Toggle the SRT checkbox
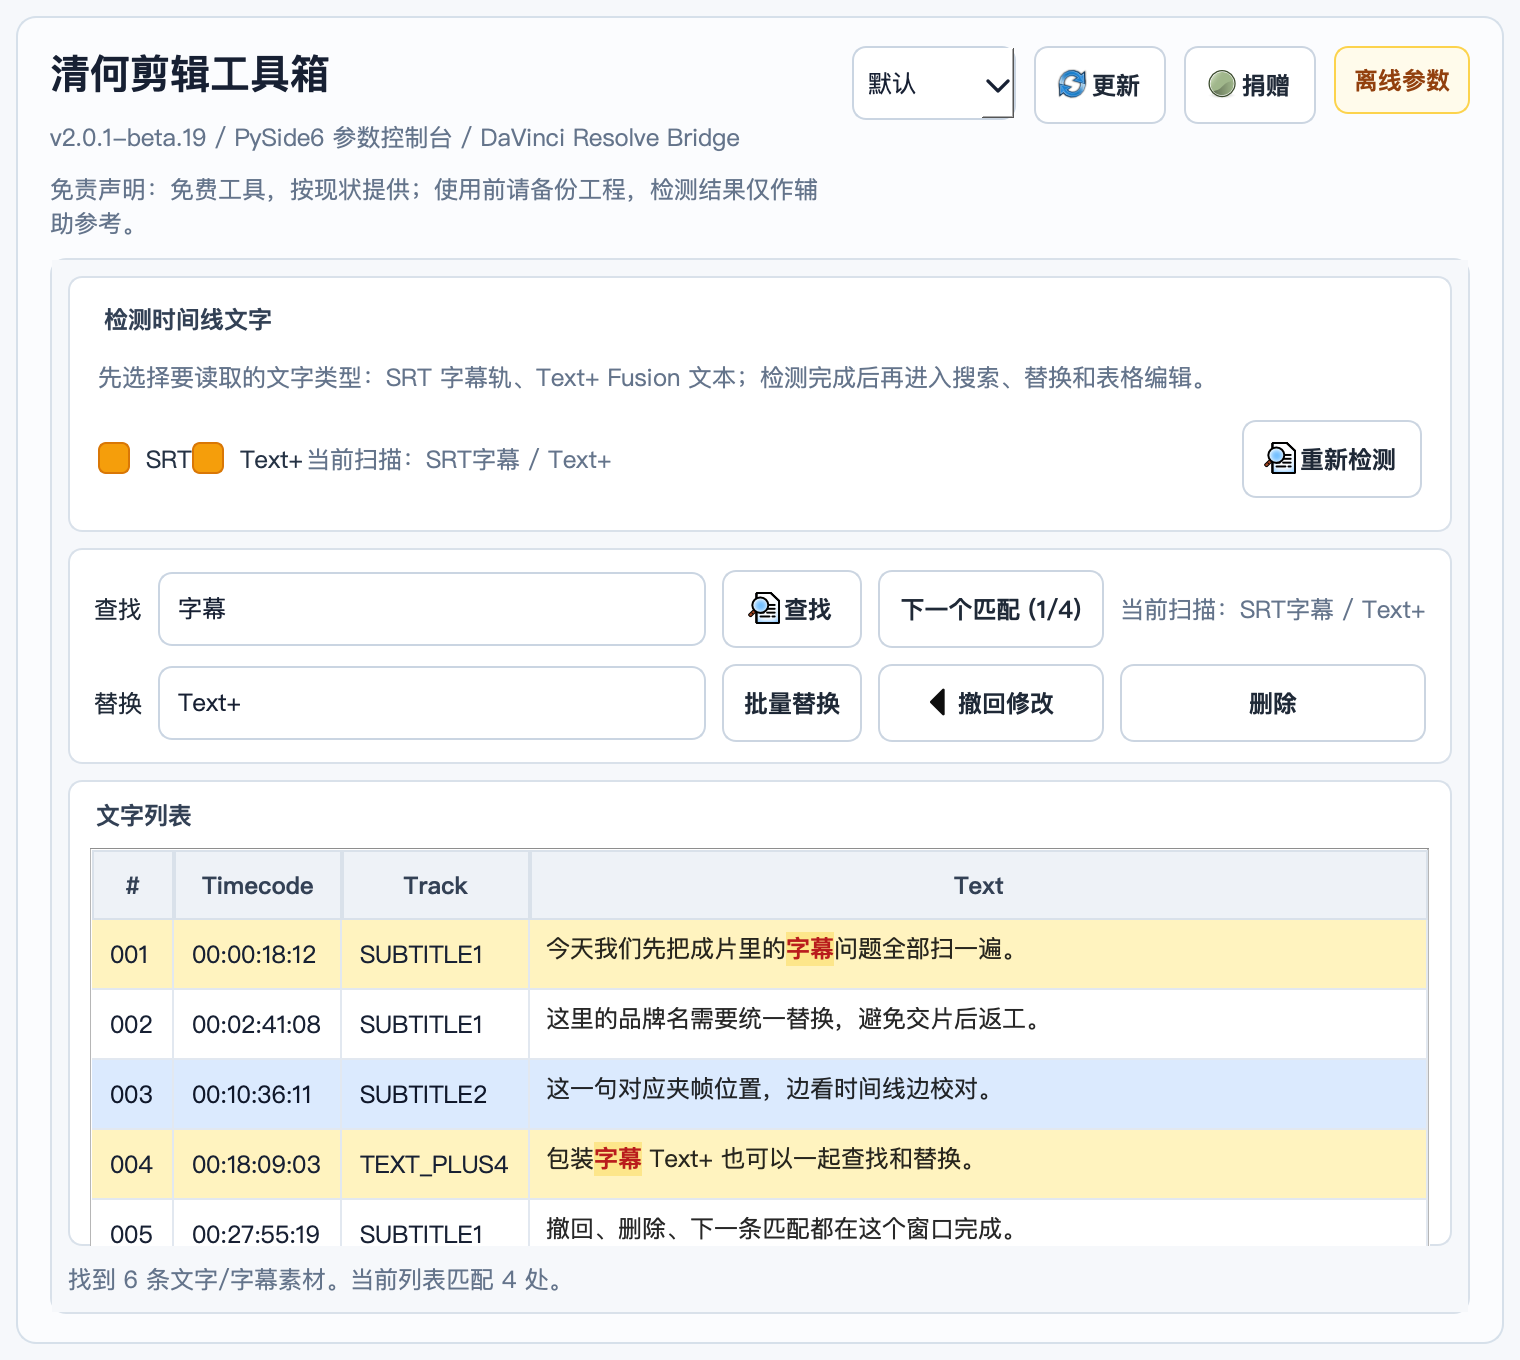This screenshot has width=1520, height=1360. pos(114,458)
